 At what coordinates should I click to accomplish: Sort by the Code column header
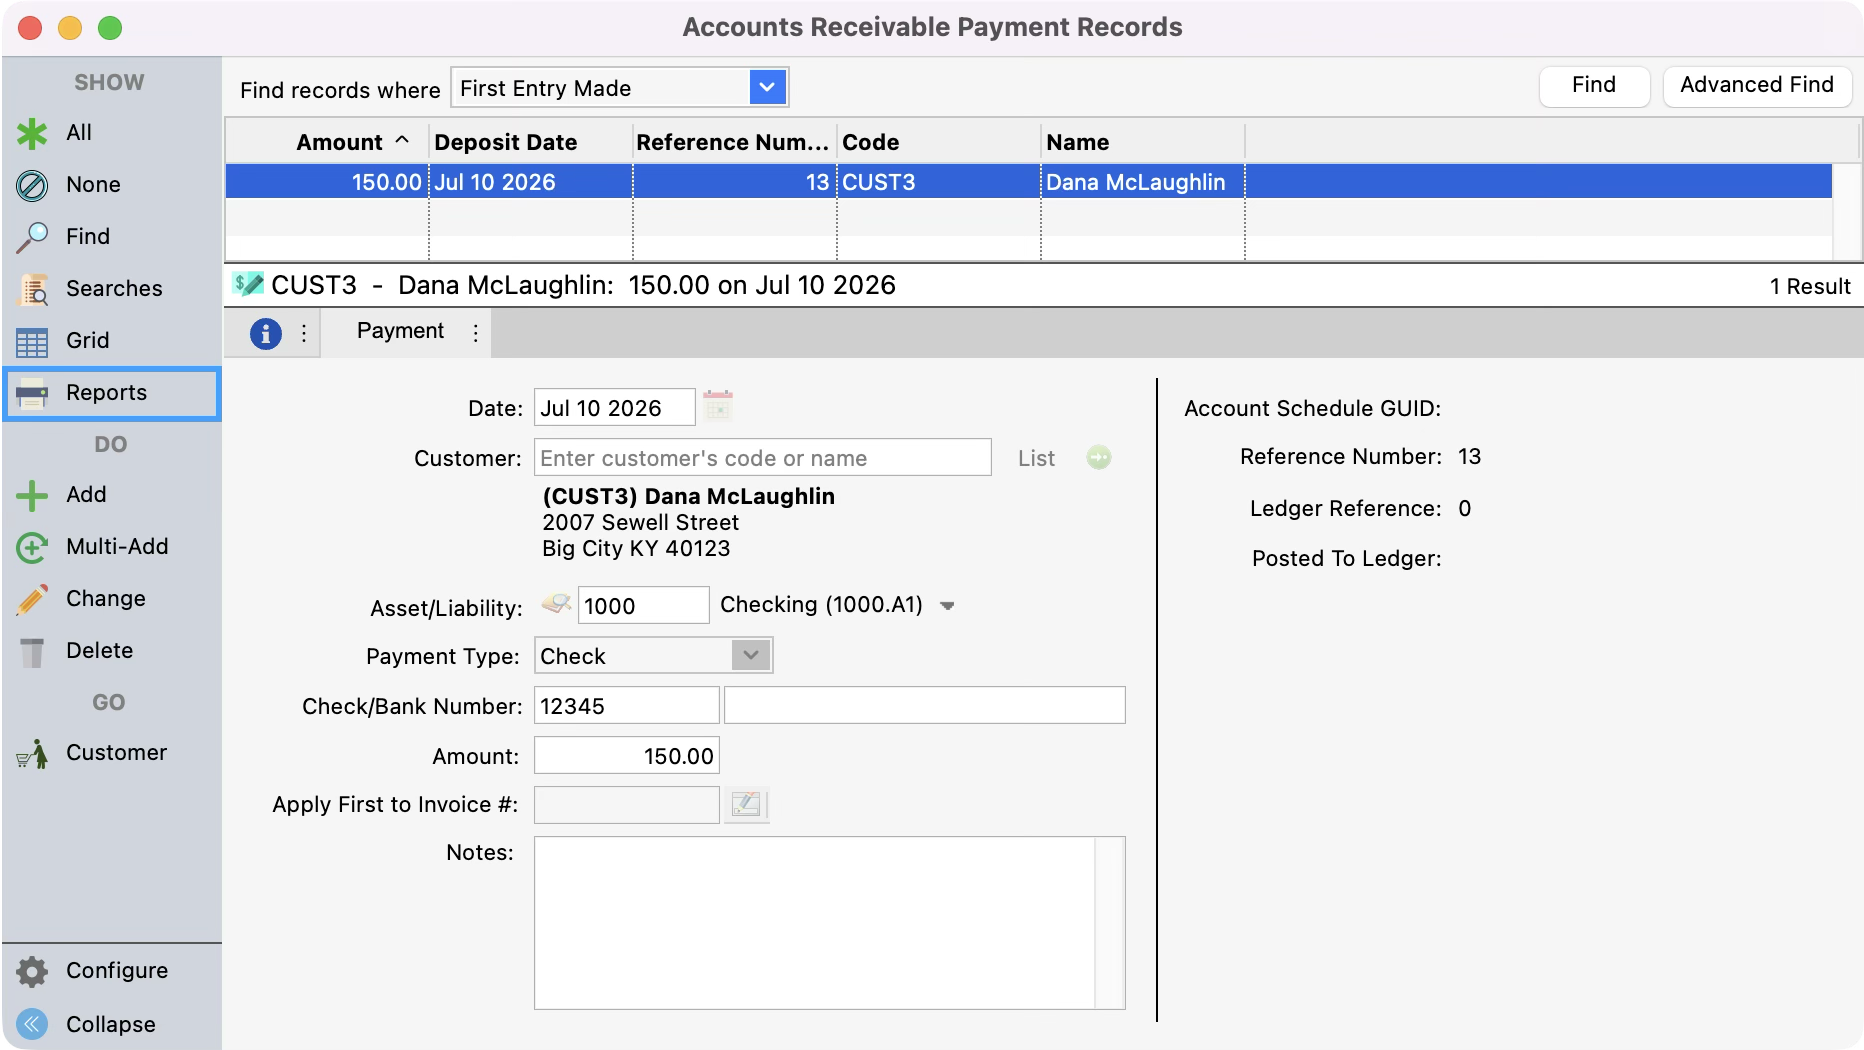coord(939,142)
